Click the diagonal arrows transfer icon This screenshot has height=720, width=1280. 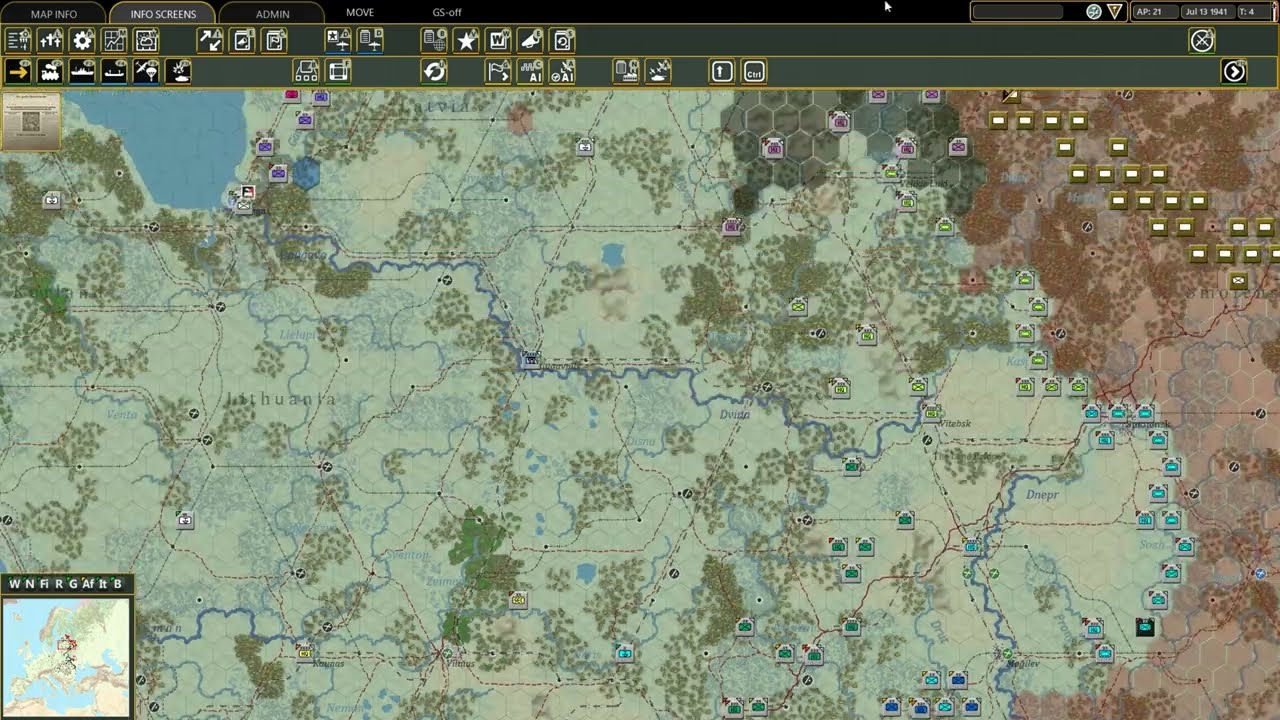pos(210,40)
